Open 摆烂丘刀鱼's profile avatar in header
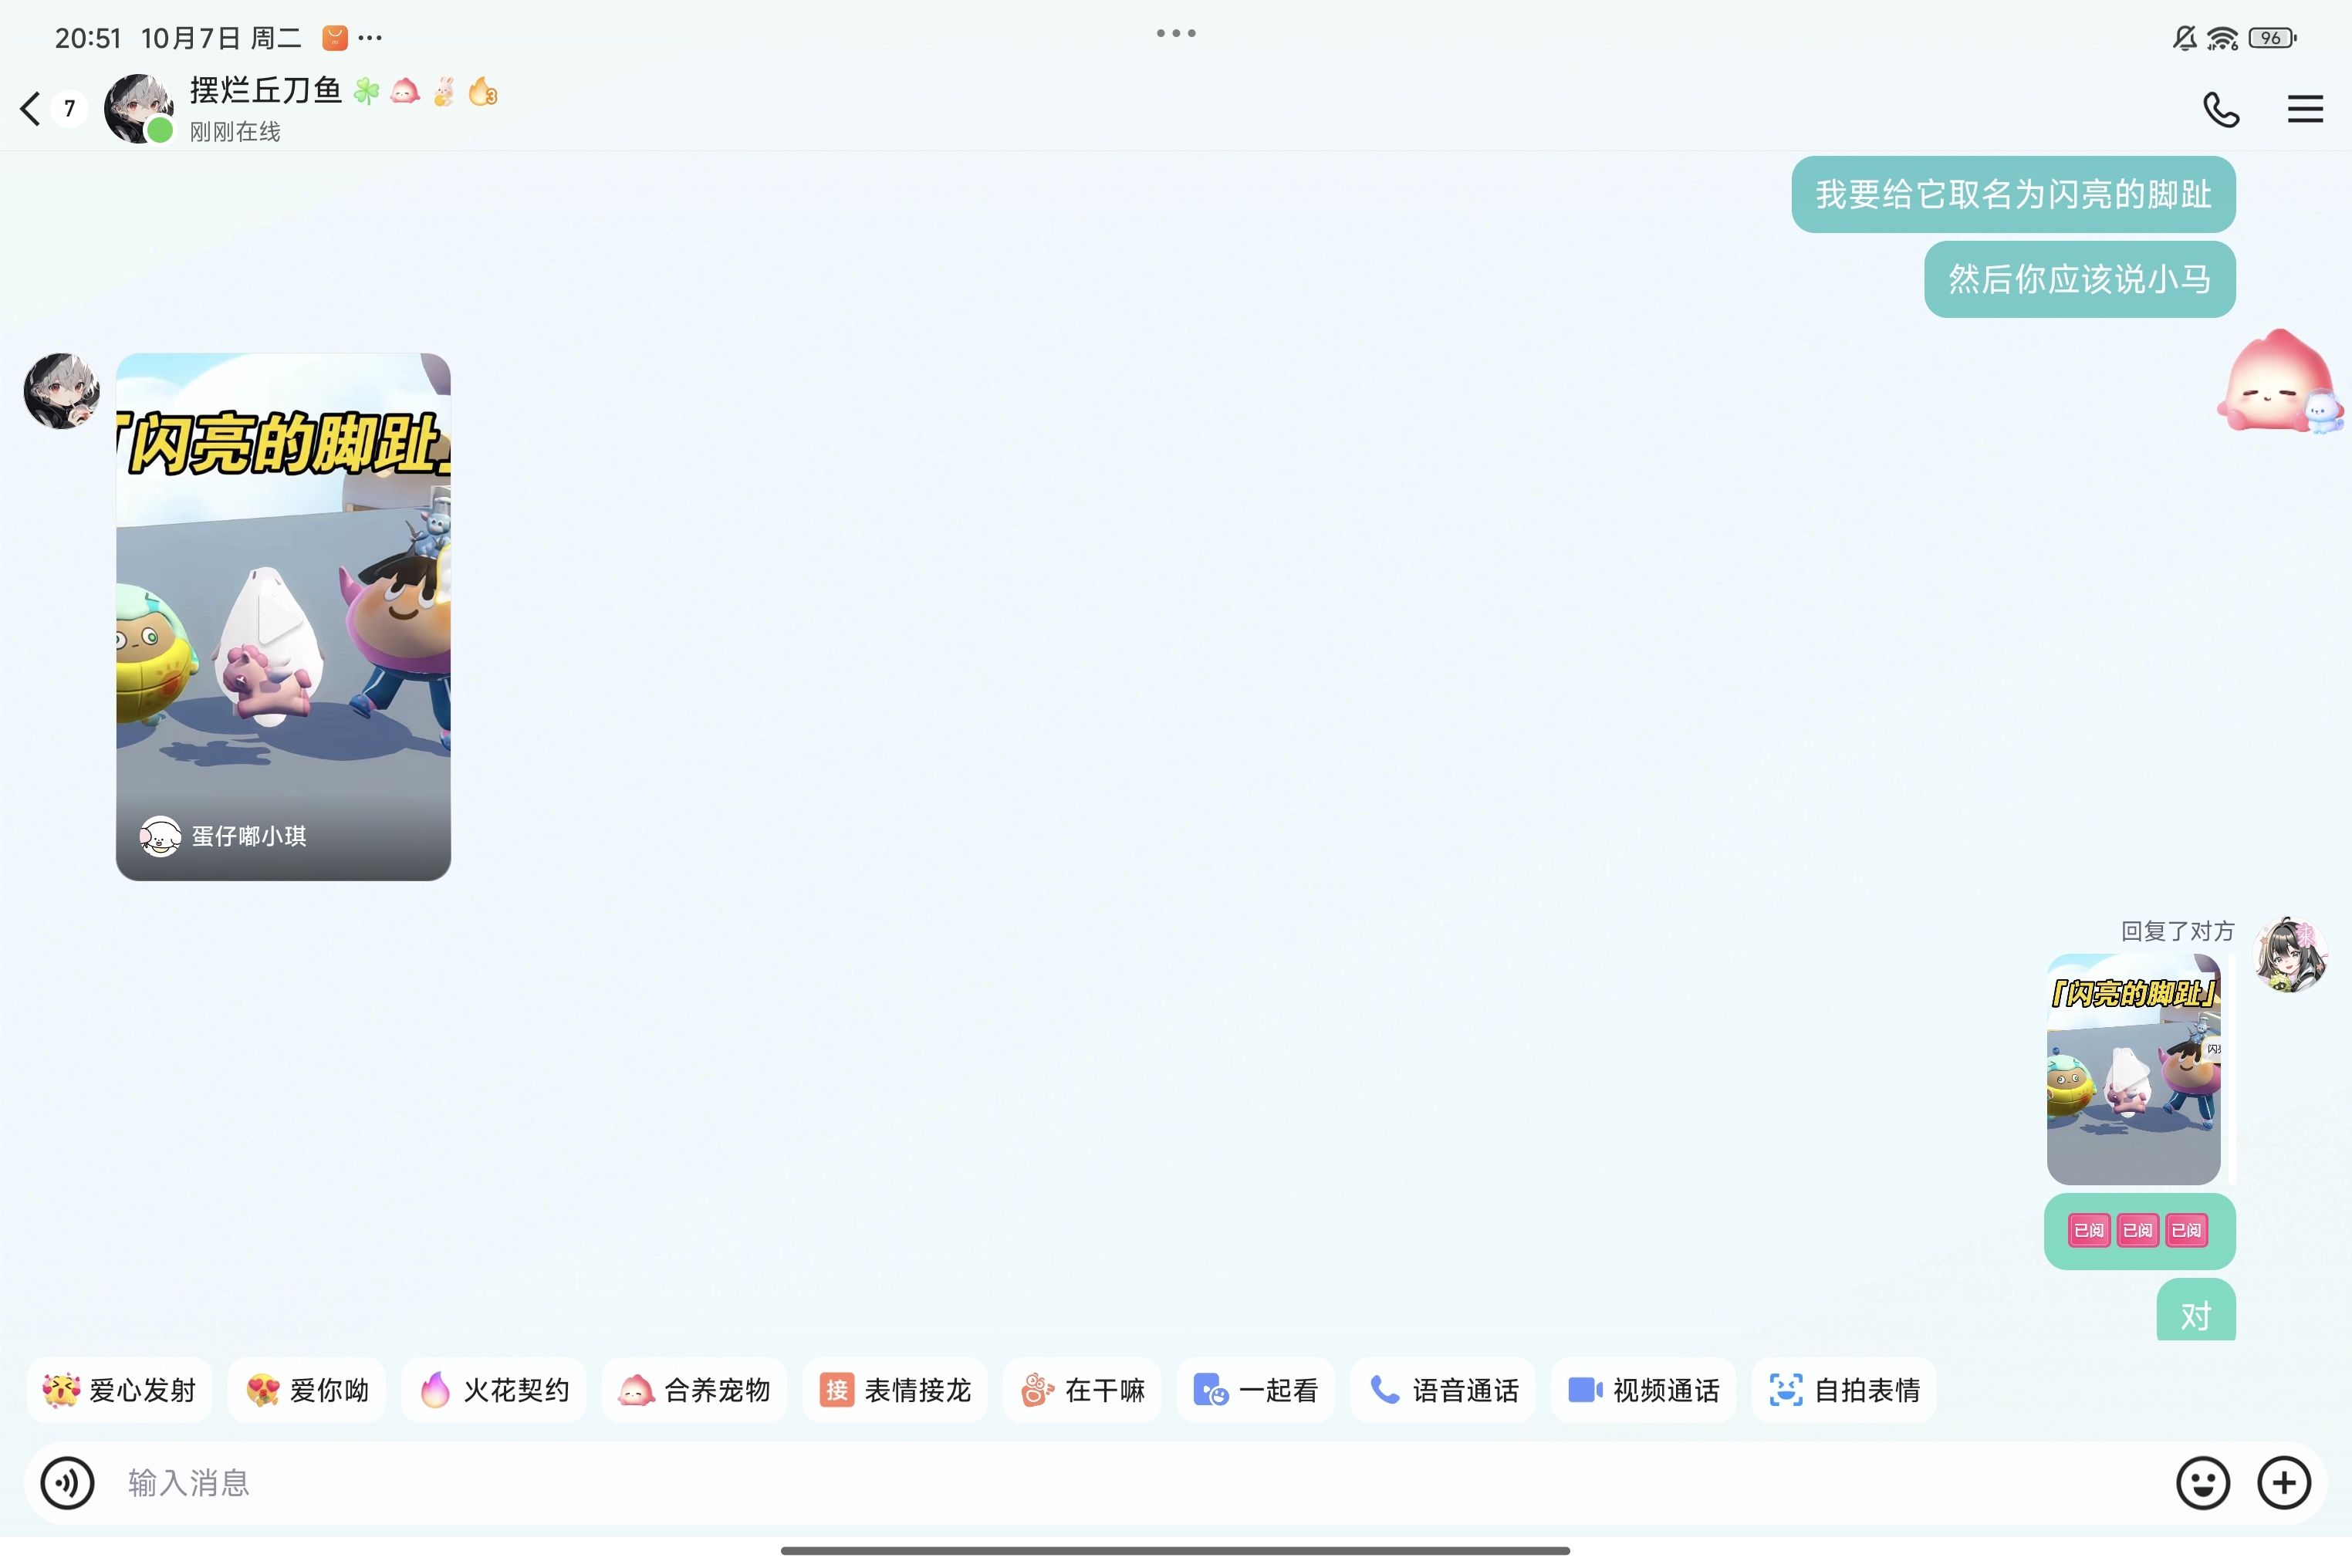The height and width of the screenshot is (1568, 2352). tap(139, 108)
